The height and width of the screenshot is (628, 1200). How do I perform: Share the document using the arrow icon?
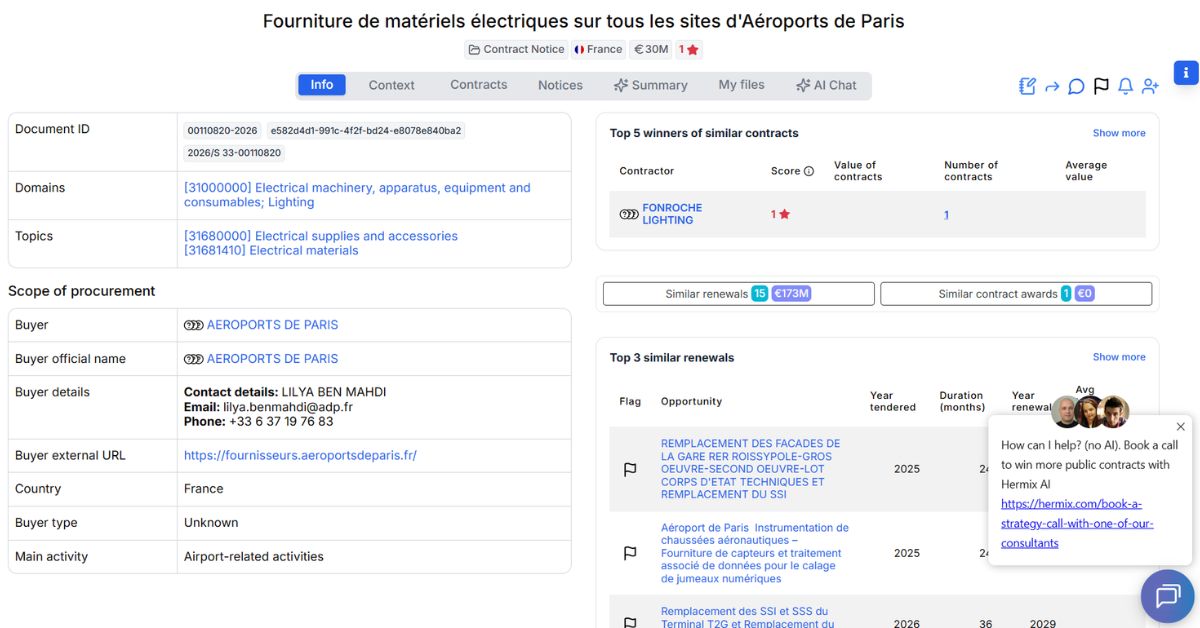(1052, 87)
